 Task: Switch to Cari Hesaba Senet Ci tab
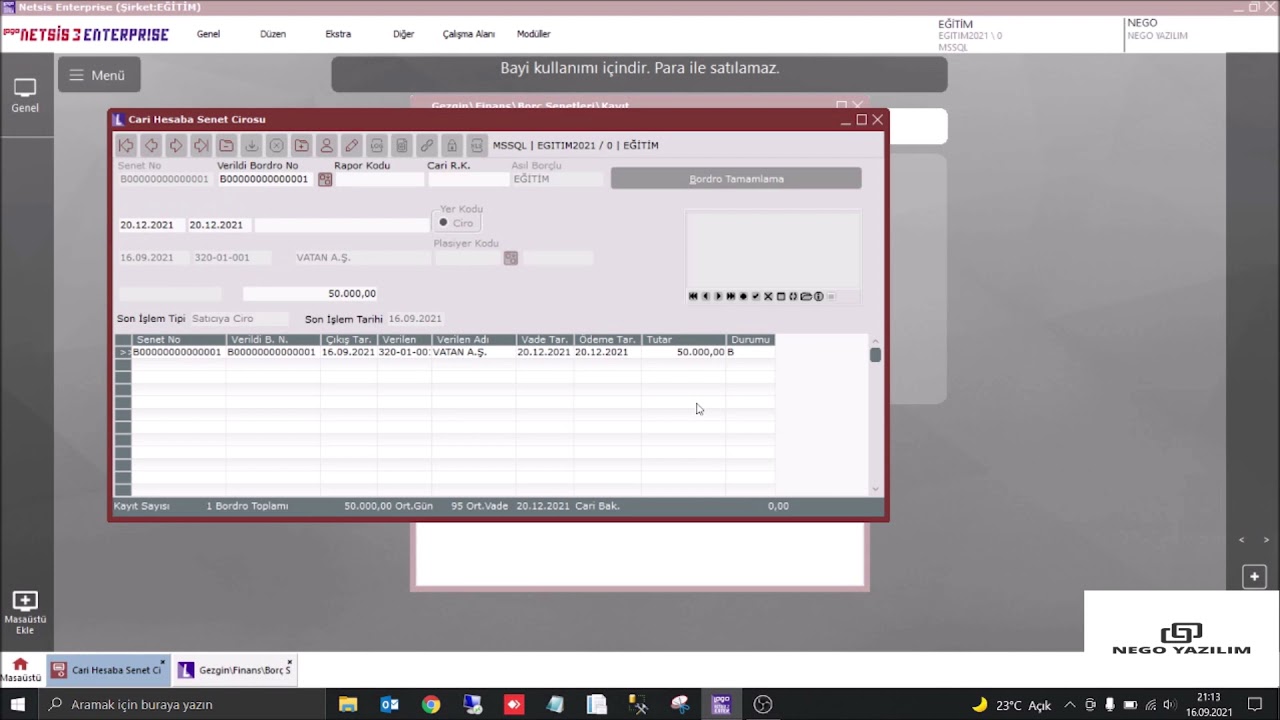coord(107,670)
